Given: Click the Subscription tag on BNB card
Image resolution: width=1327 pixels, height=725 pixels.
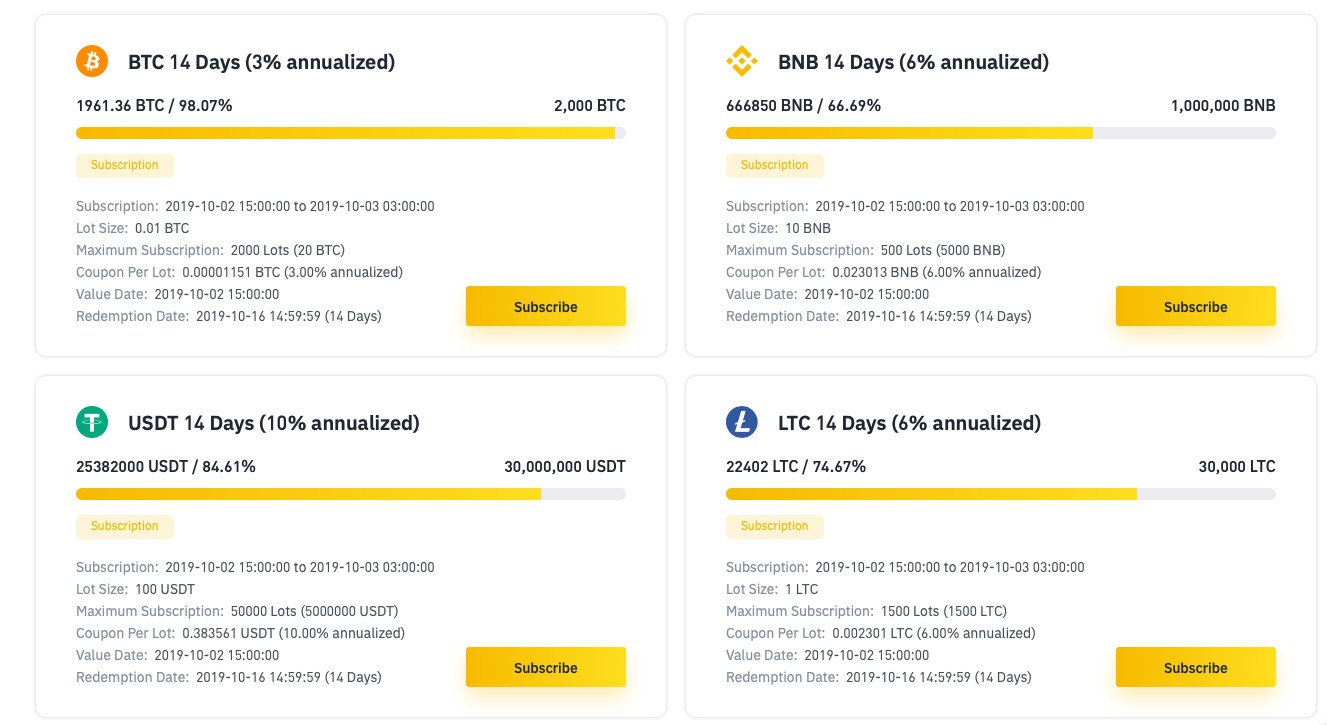Looking at the screenshot, I should point(775,165).
